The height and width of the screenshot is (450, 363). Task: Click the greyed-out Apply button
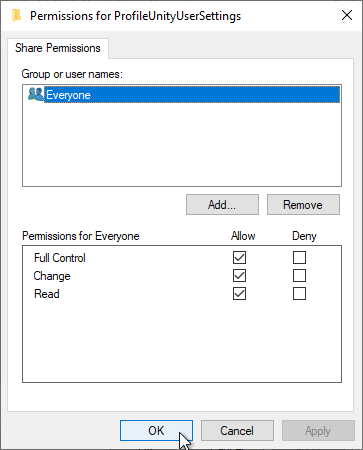[318, 431]
